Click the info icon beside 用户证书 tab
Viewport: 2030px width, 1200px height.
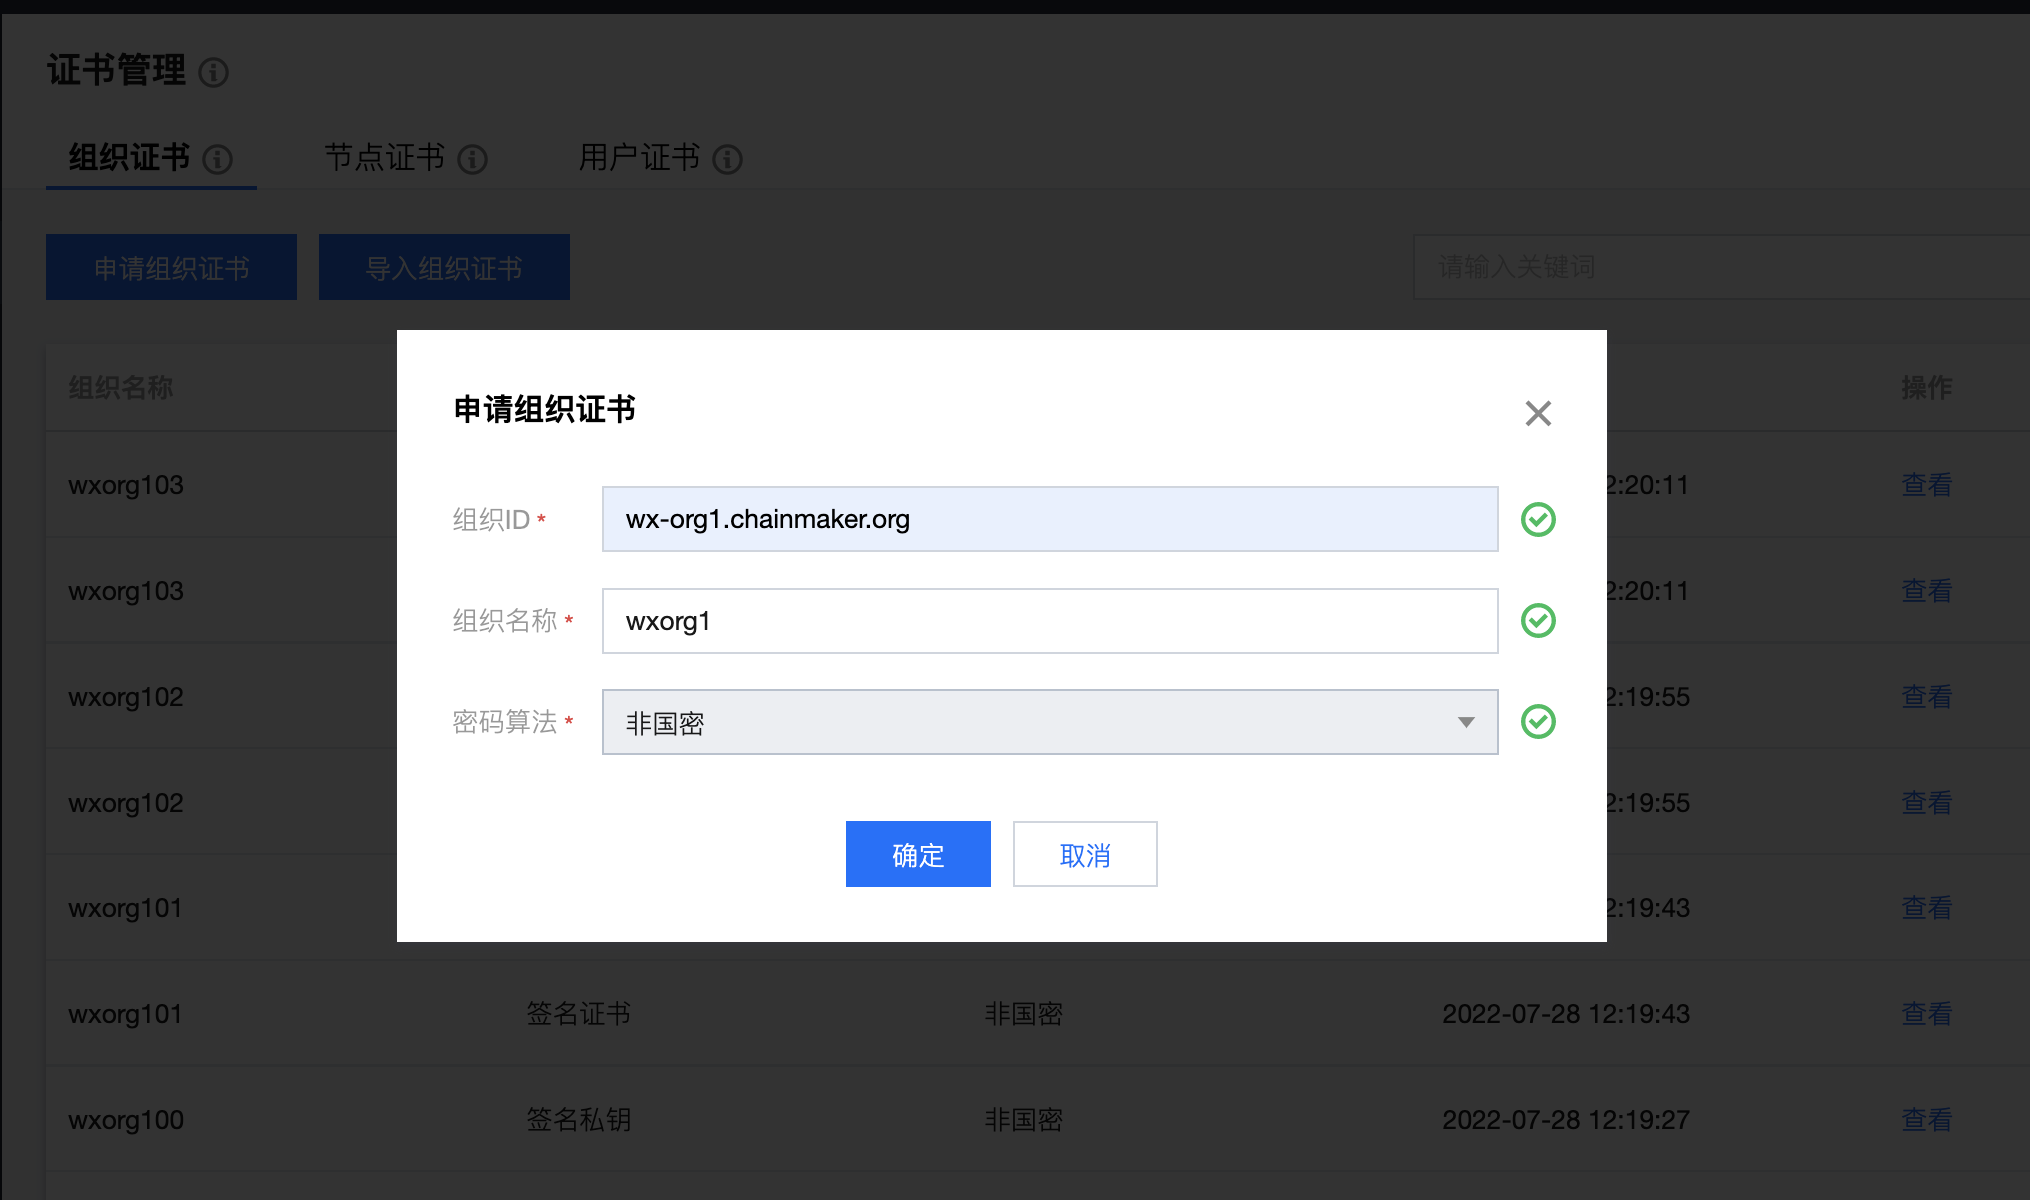pos(727,159)
